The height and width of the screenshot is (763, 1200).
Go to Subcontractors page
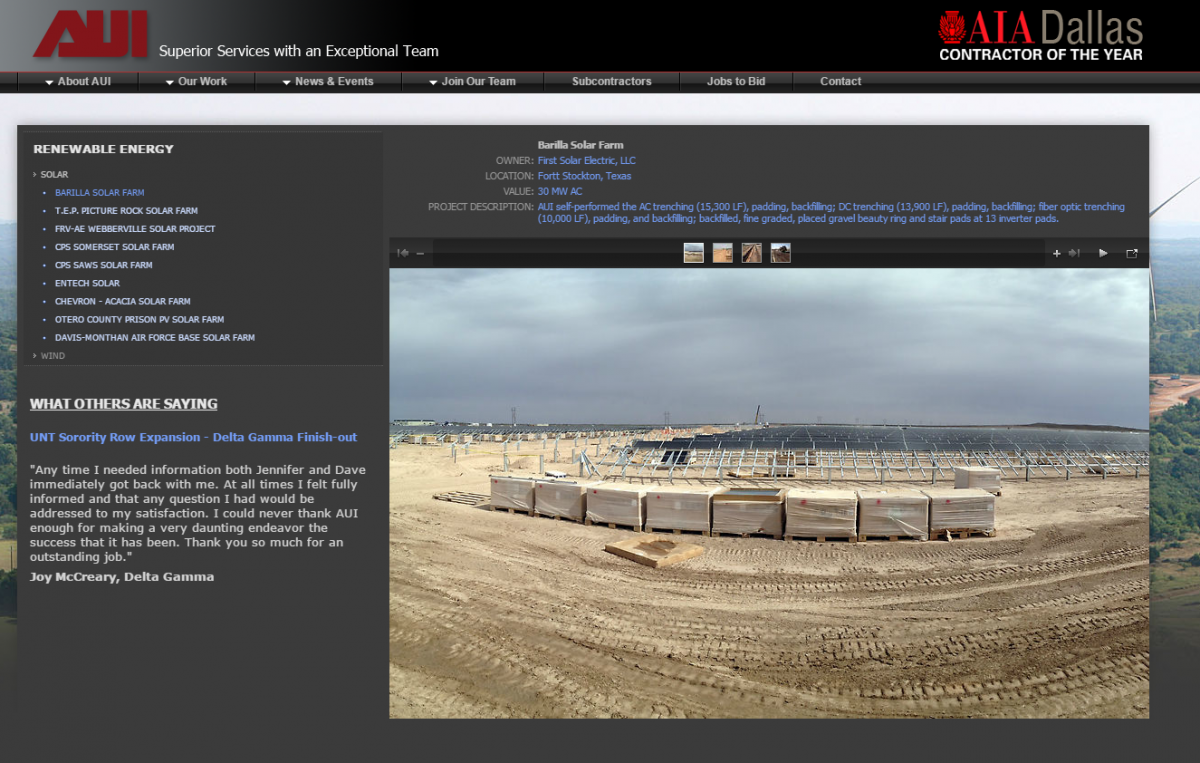[x=612, y=82]
